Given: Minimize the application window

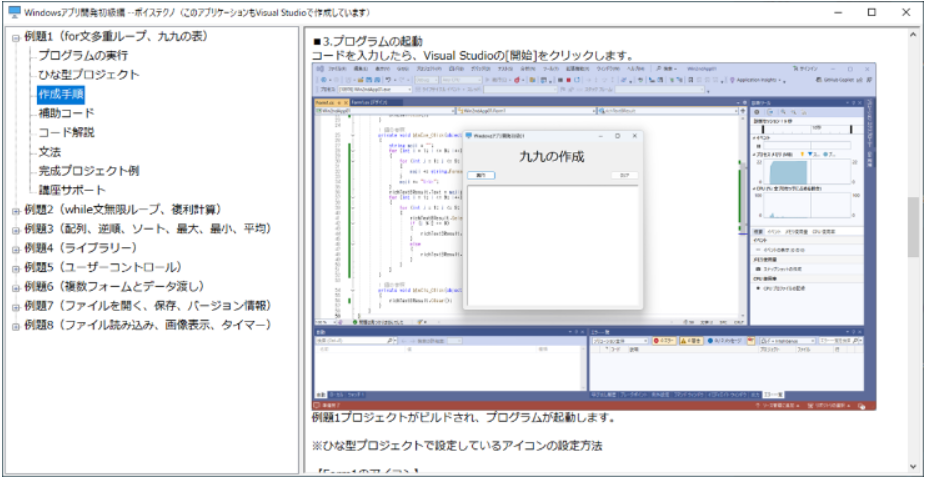Looking at the screenshot, I should [837, 12].
